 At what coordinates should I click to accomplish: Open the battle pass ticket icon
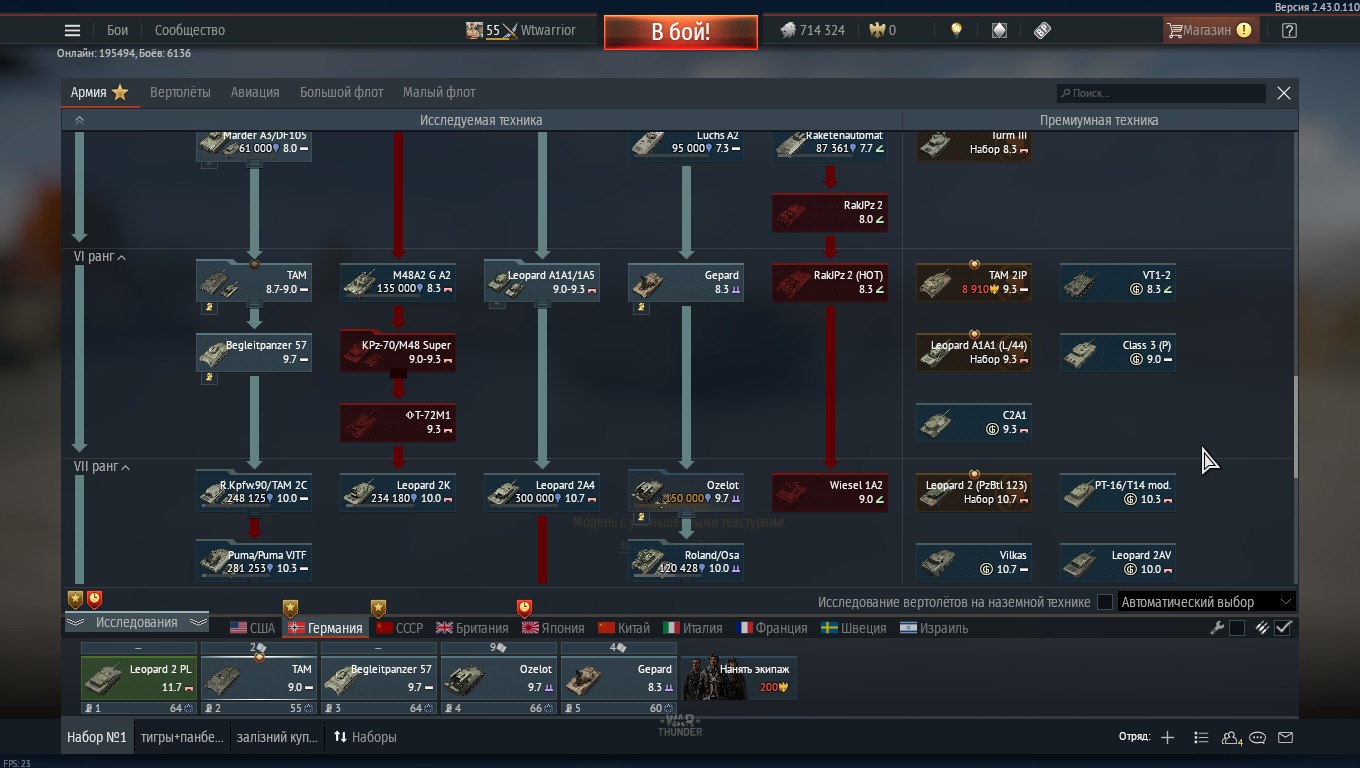click(1042, 30)
